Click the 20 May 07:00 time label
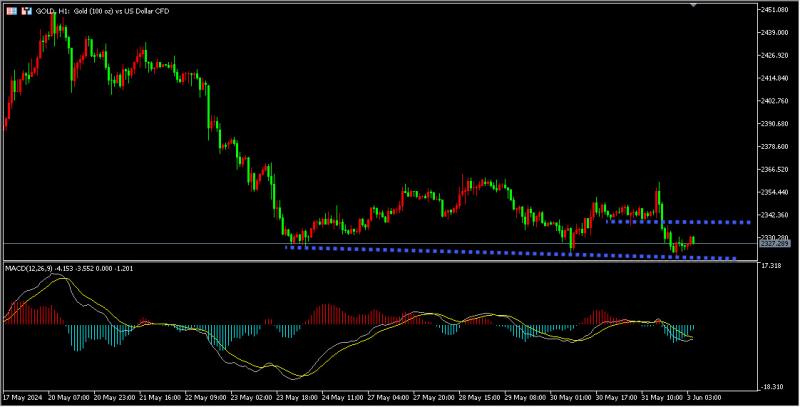 (x=68, y=397)
